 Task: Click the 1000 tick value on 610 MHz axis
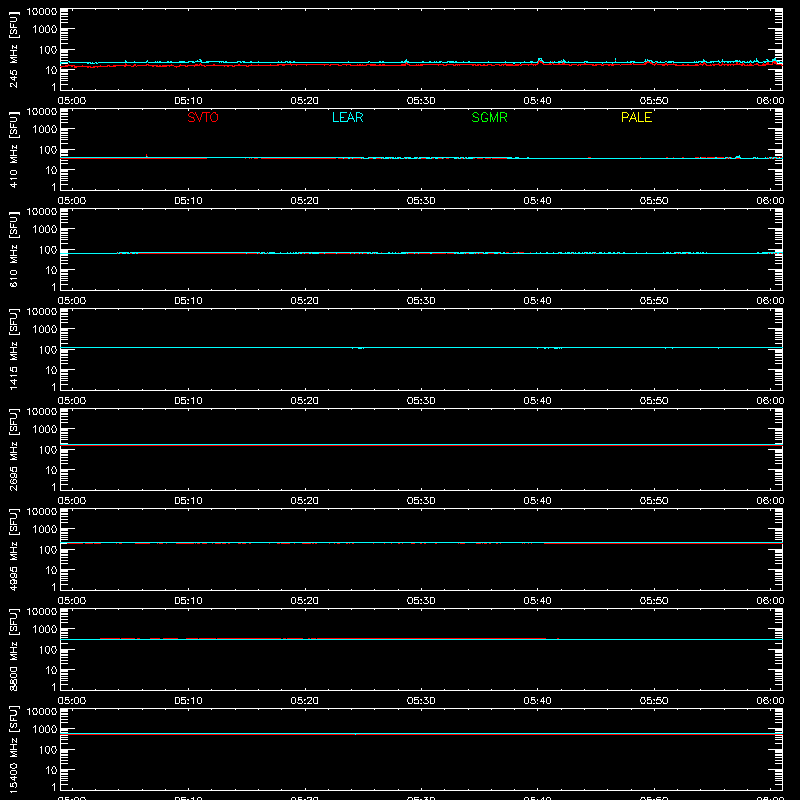45,230
